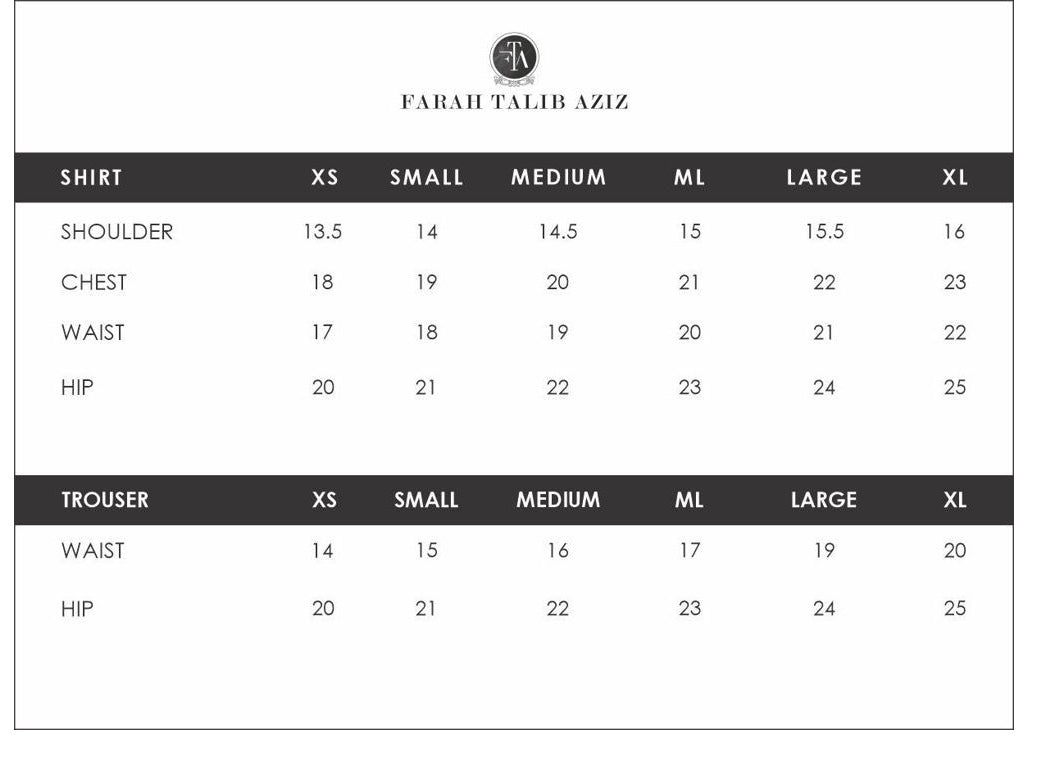Select the TROUSER table header label
Viewport: 1044px width, 758px height.
coord(104,500)
